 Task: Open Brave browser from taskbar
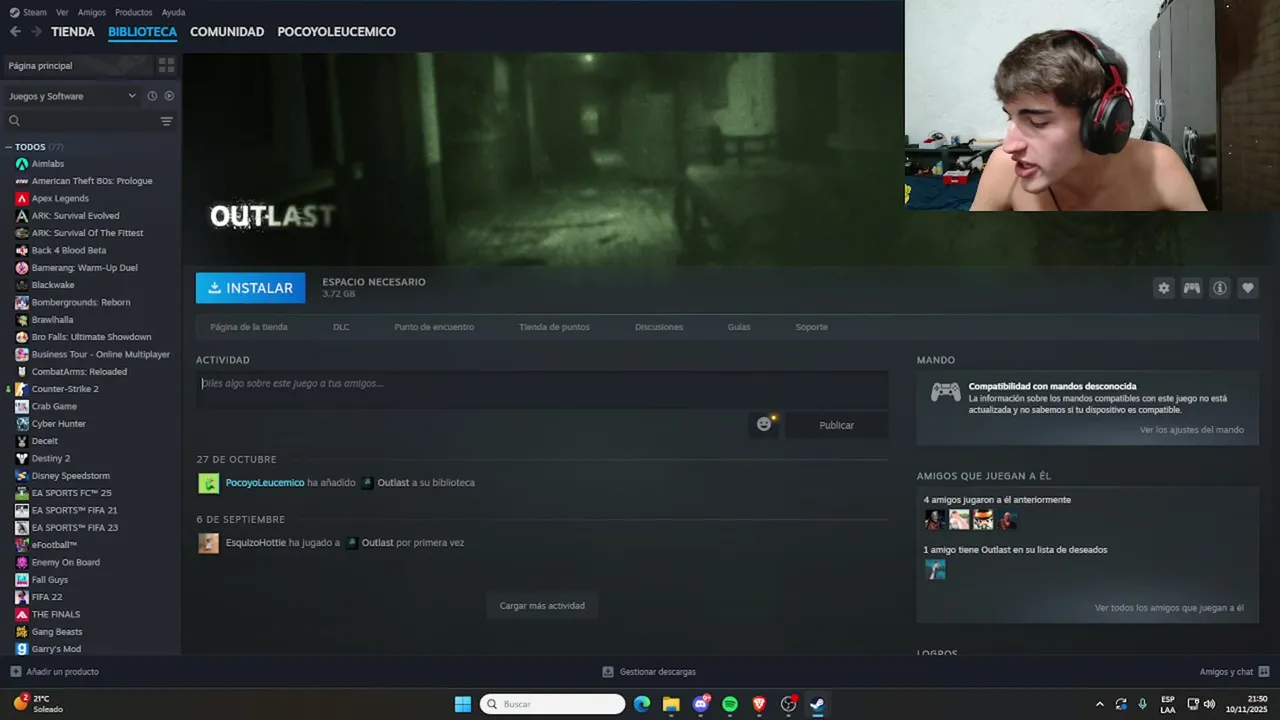[759, 704]
